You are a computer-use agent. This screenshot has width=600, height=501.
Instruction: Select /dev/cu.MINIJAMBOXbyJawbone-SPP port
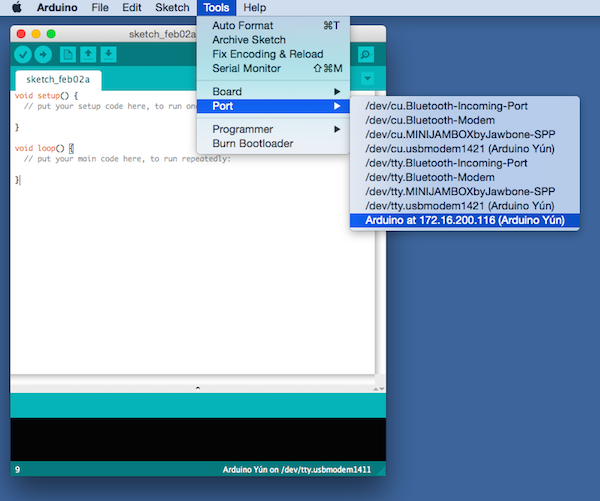[x=465, y=134]
